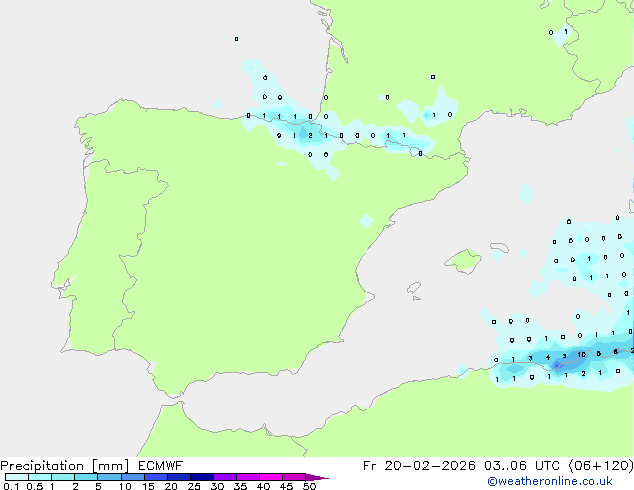Click the 25–30 mm dark blue legend swatch
634x490 pixels.
(202, 477)
